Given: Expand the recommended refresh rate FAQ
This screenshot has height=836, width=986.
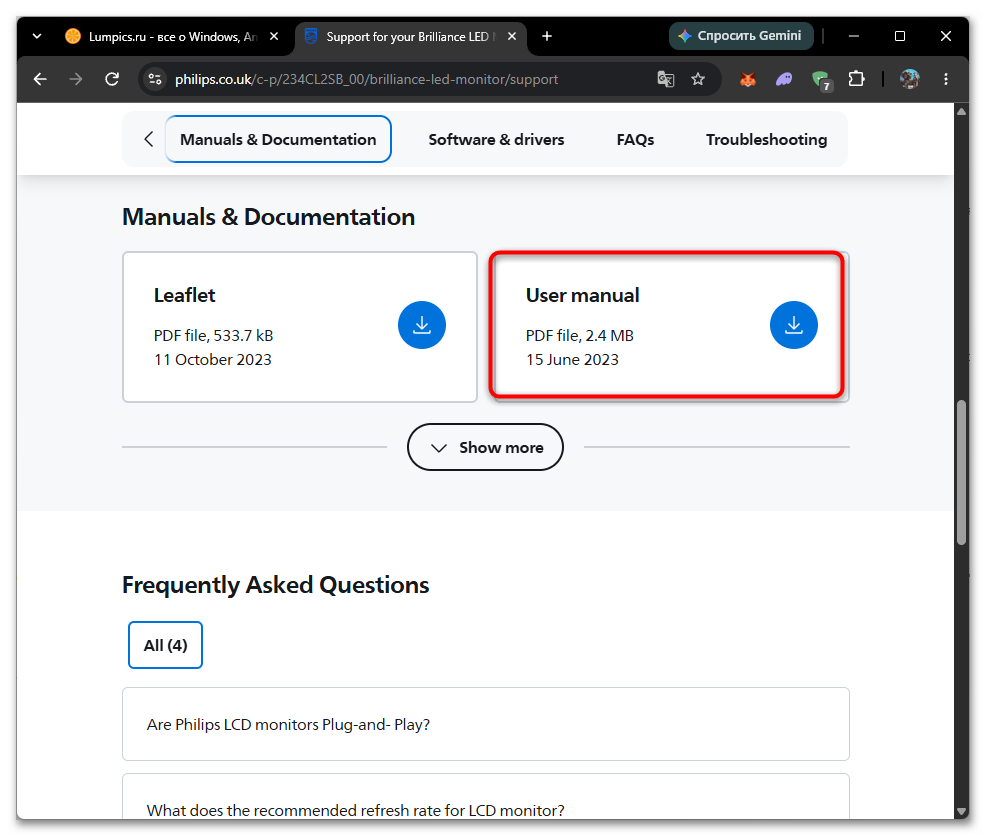Looking at the screenshot, I should (x=485, y=797).
